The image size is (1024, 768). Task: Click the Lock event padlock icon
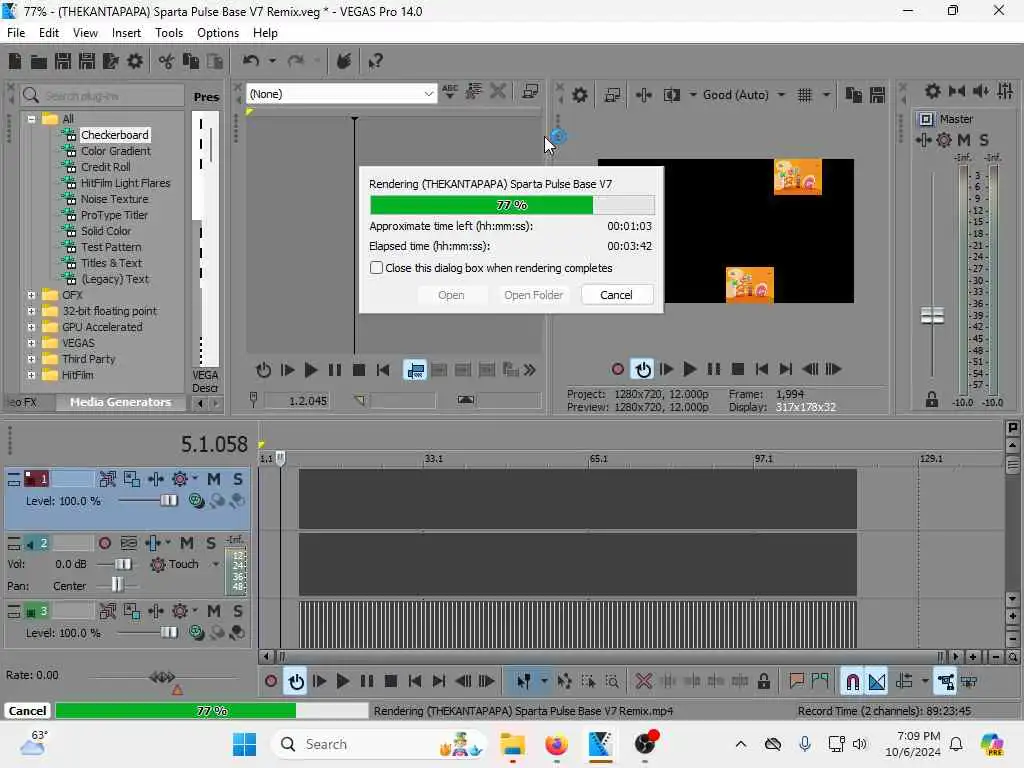pos(763,682)
